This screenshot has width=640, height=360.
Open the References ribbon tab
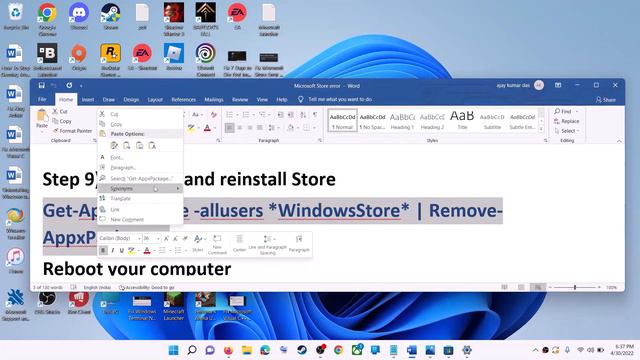184,99
